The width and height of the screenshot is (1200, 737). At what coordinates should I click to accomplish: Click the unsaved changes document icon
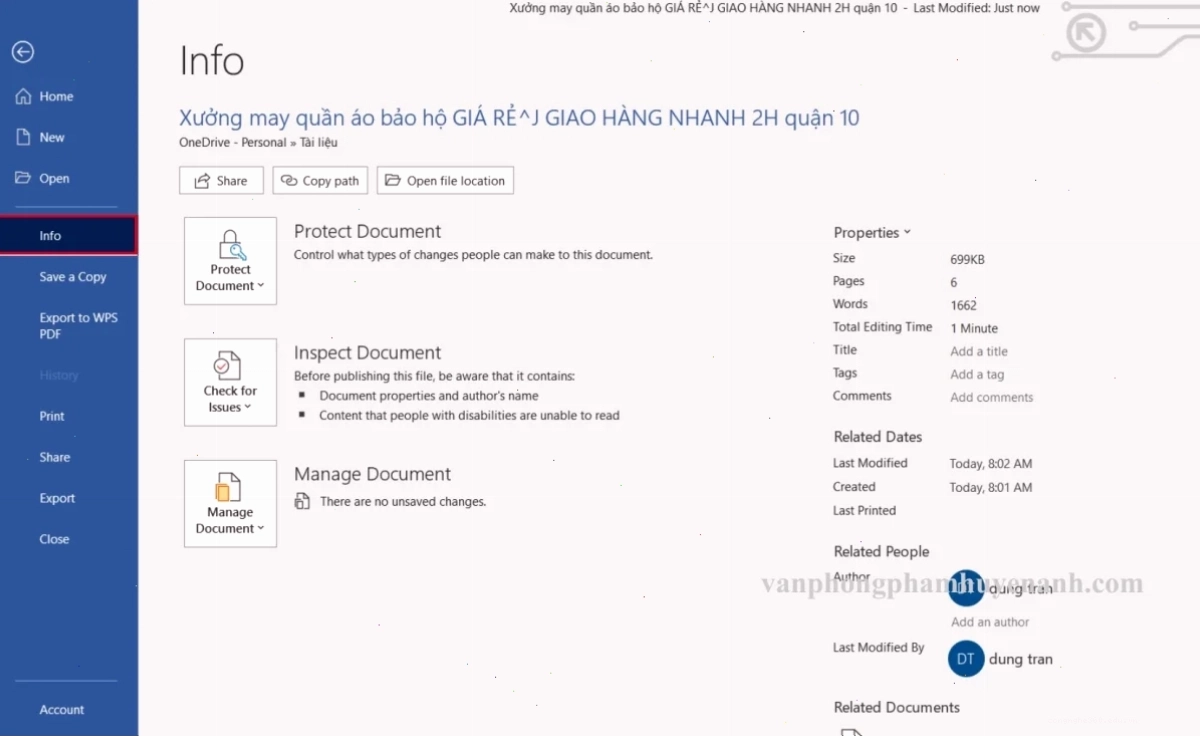pos(302,501)
